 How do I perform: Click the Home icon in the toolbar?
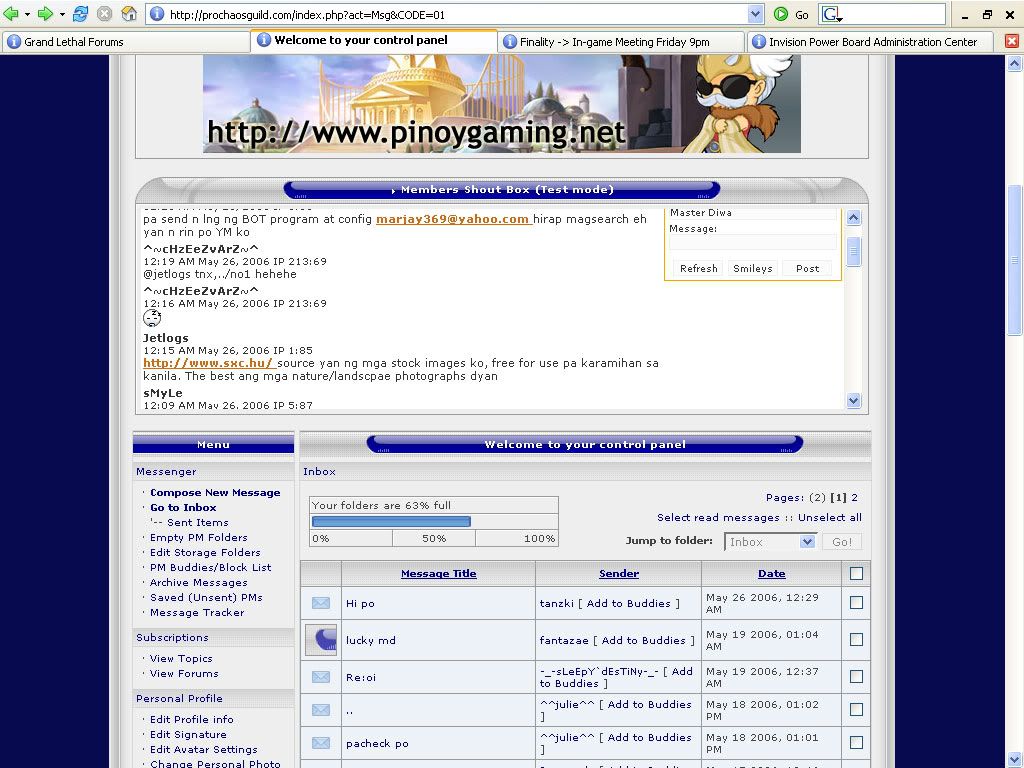point(129,14)
